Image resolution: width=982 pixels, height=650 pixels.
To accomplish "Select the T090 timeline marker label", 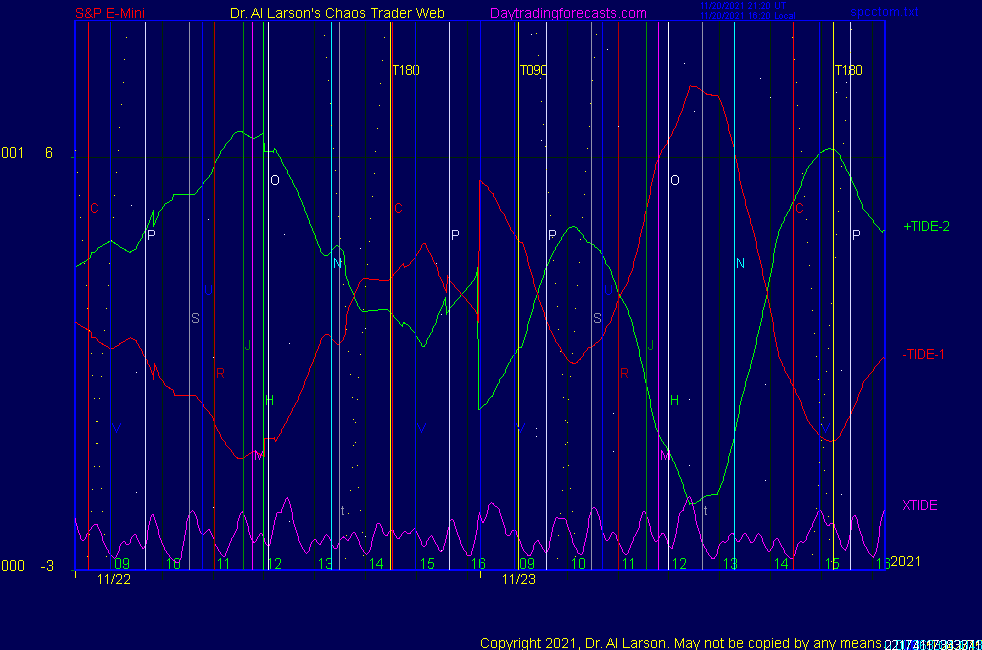I will pyautogui.click(x=533, y=71).
